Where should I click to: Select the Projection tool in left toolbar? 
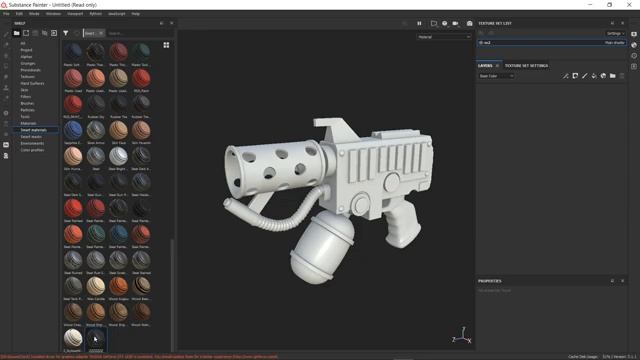click(x=6, y=56)
